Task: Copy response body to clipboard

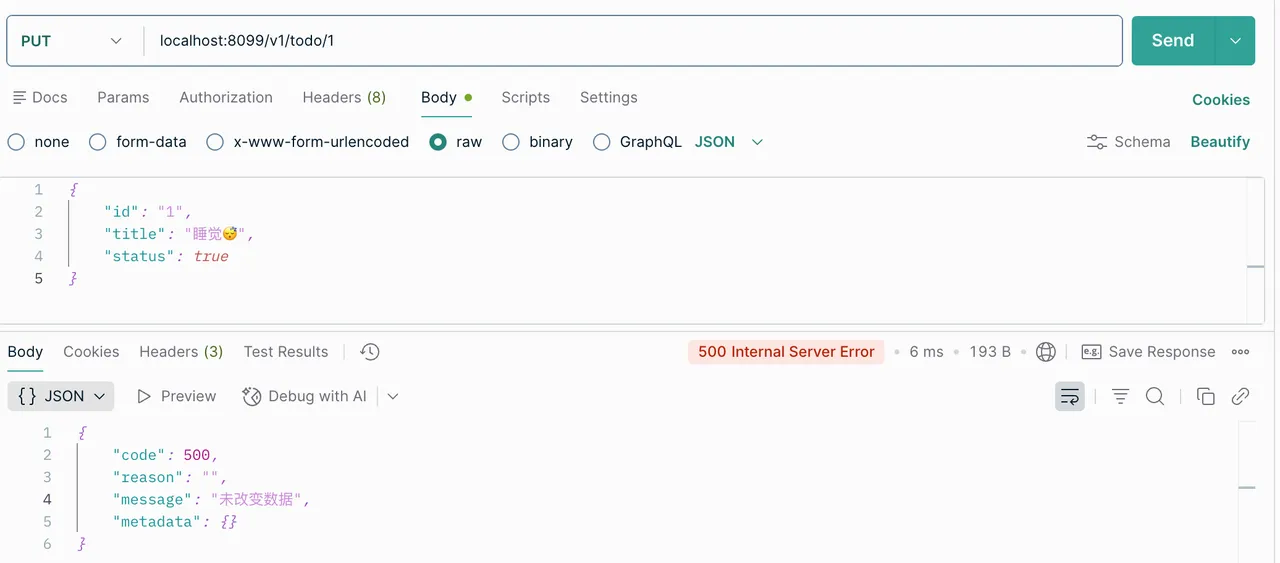Action: tap(1206, 397)
